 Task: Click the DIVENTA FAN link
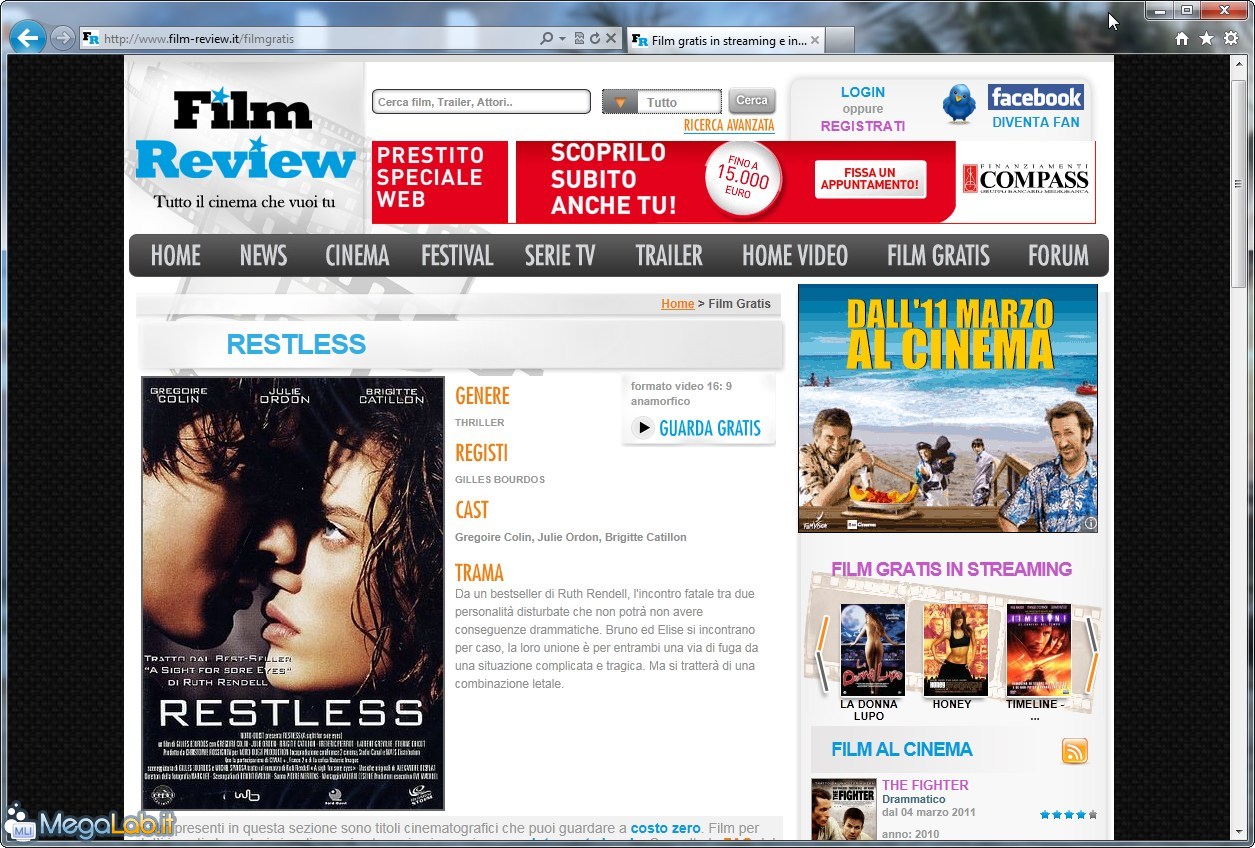click(1036, 122)
